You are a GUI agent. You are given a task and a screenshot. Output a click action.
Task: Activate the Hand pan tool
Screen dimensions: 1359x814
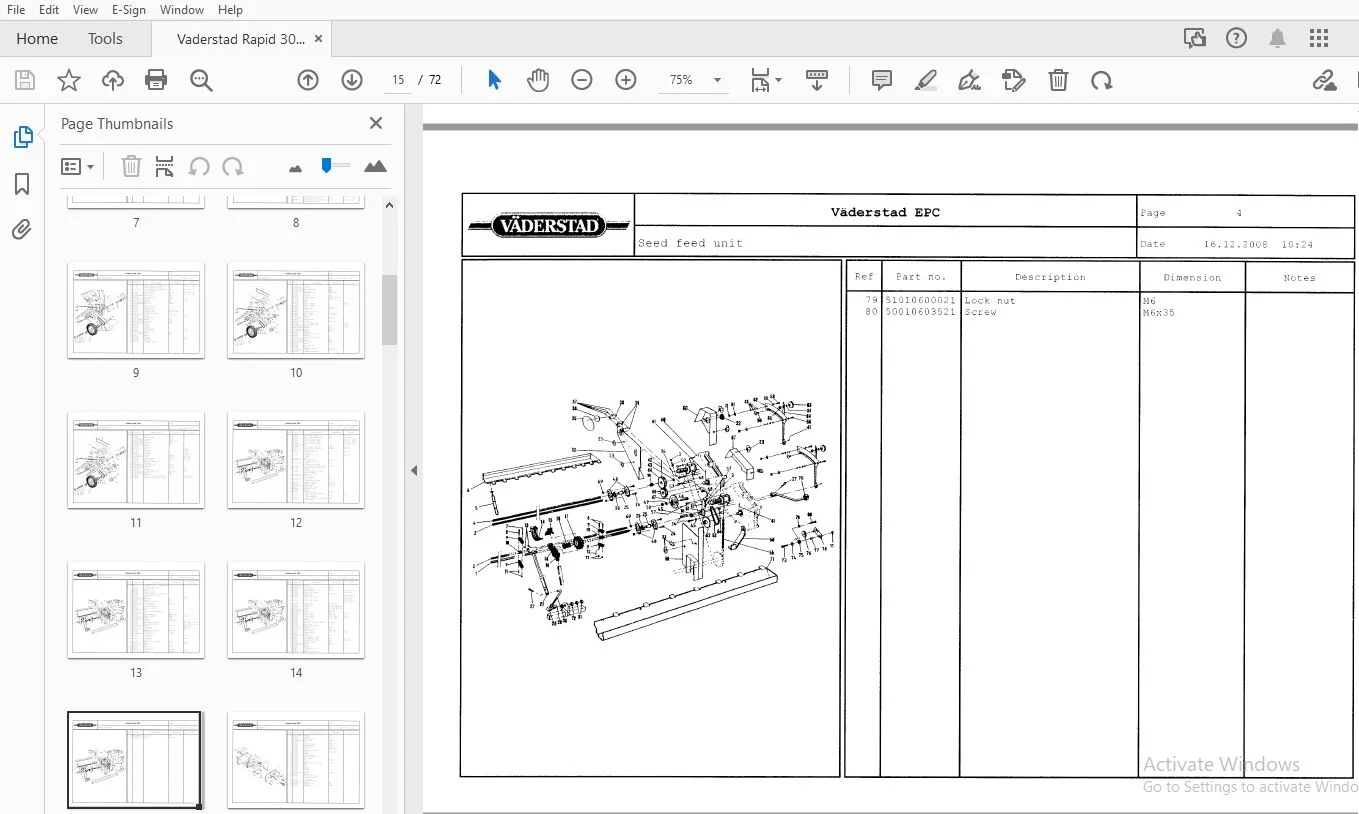pos(538,80)
